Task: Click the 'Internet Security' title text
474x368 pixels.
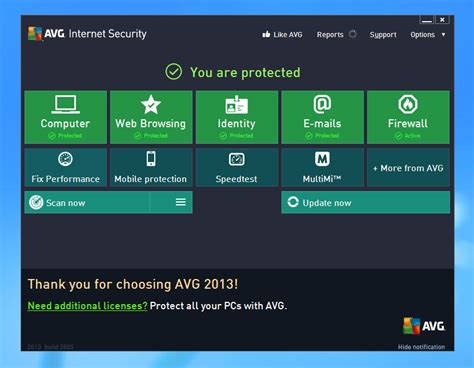Action: pos(108,34)
